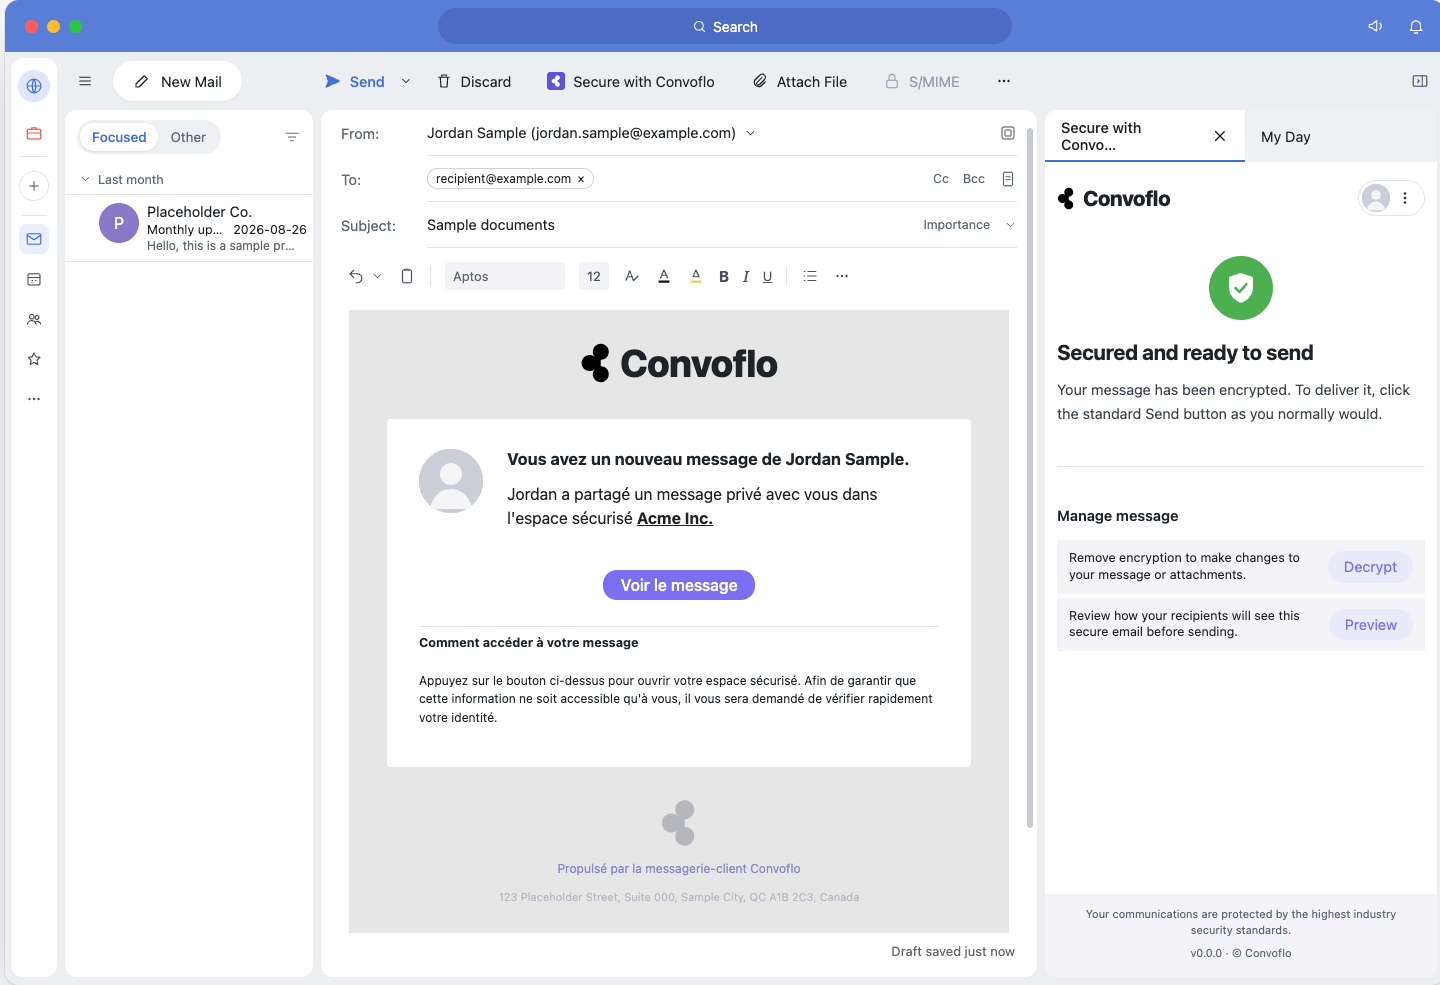This screenshot has height=985, width=1440.
Task: Click the compose pane vertical scrollbar
Action: point(1030,478)
